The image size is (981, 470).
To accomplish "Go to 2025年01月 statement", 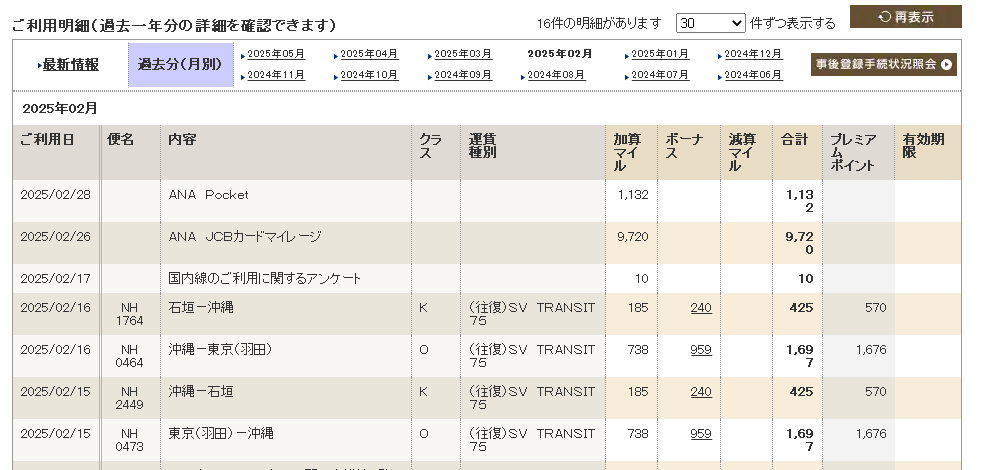I will (x=660, y=54).
